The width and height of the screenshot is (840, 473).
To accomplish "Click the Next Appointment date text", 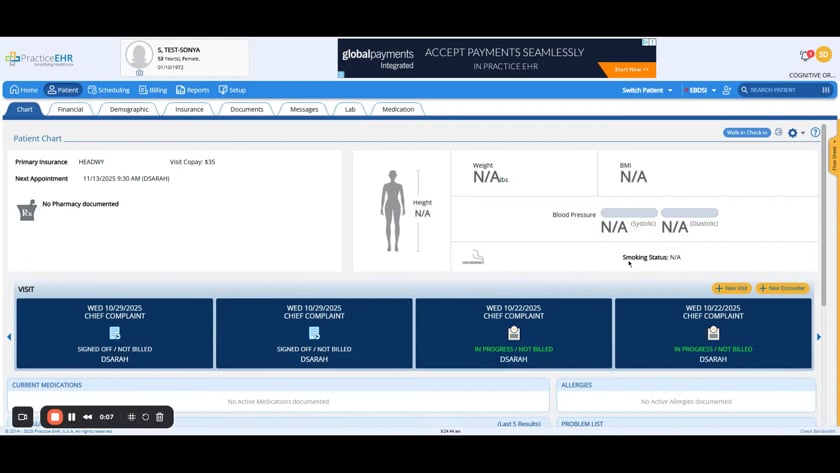I will click(x=126, y=178).
